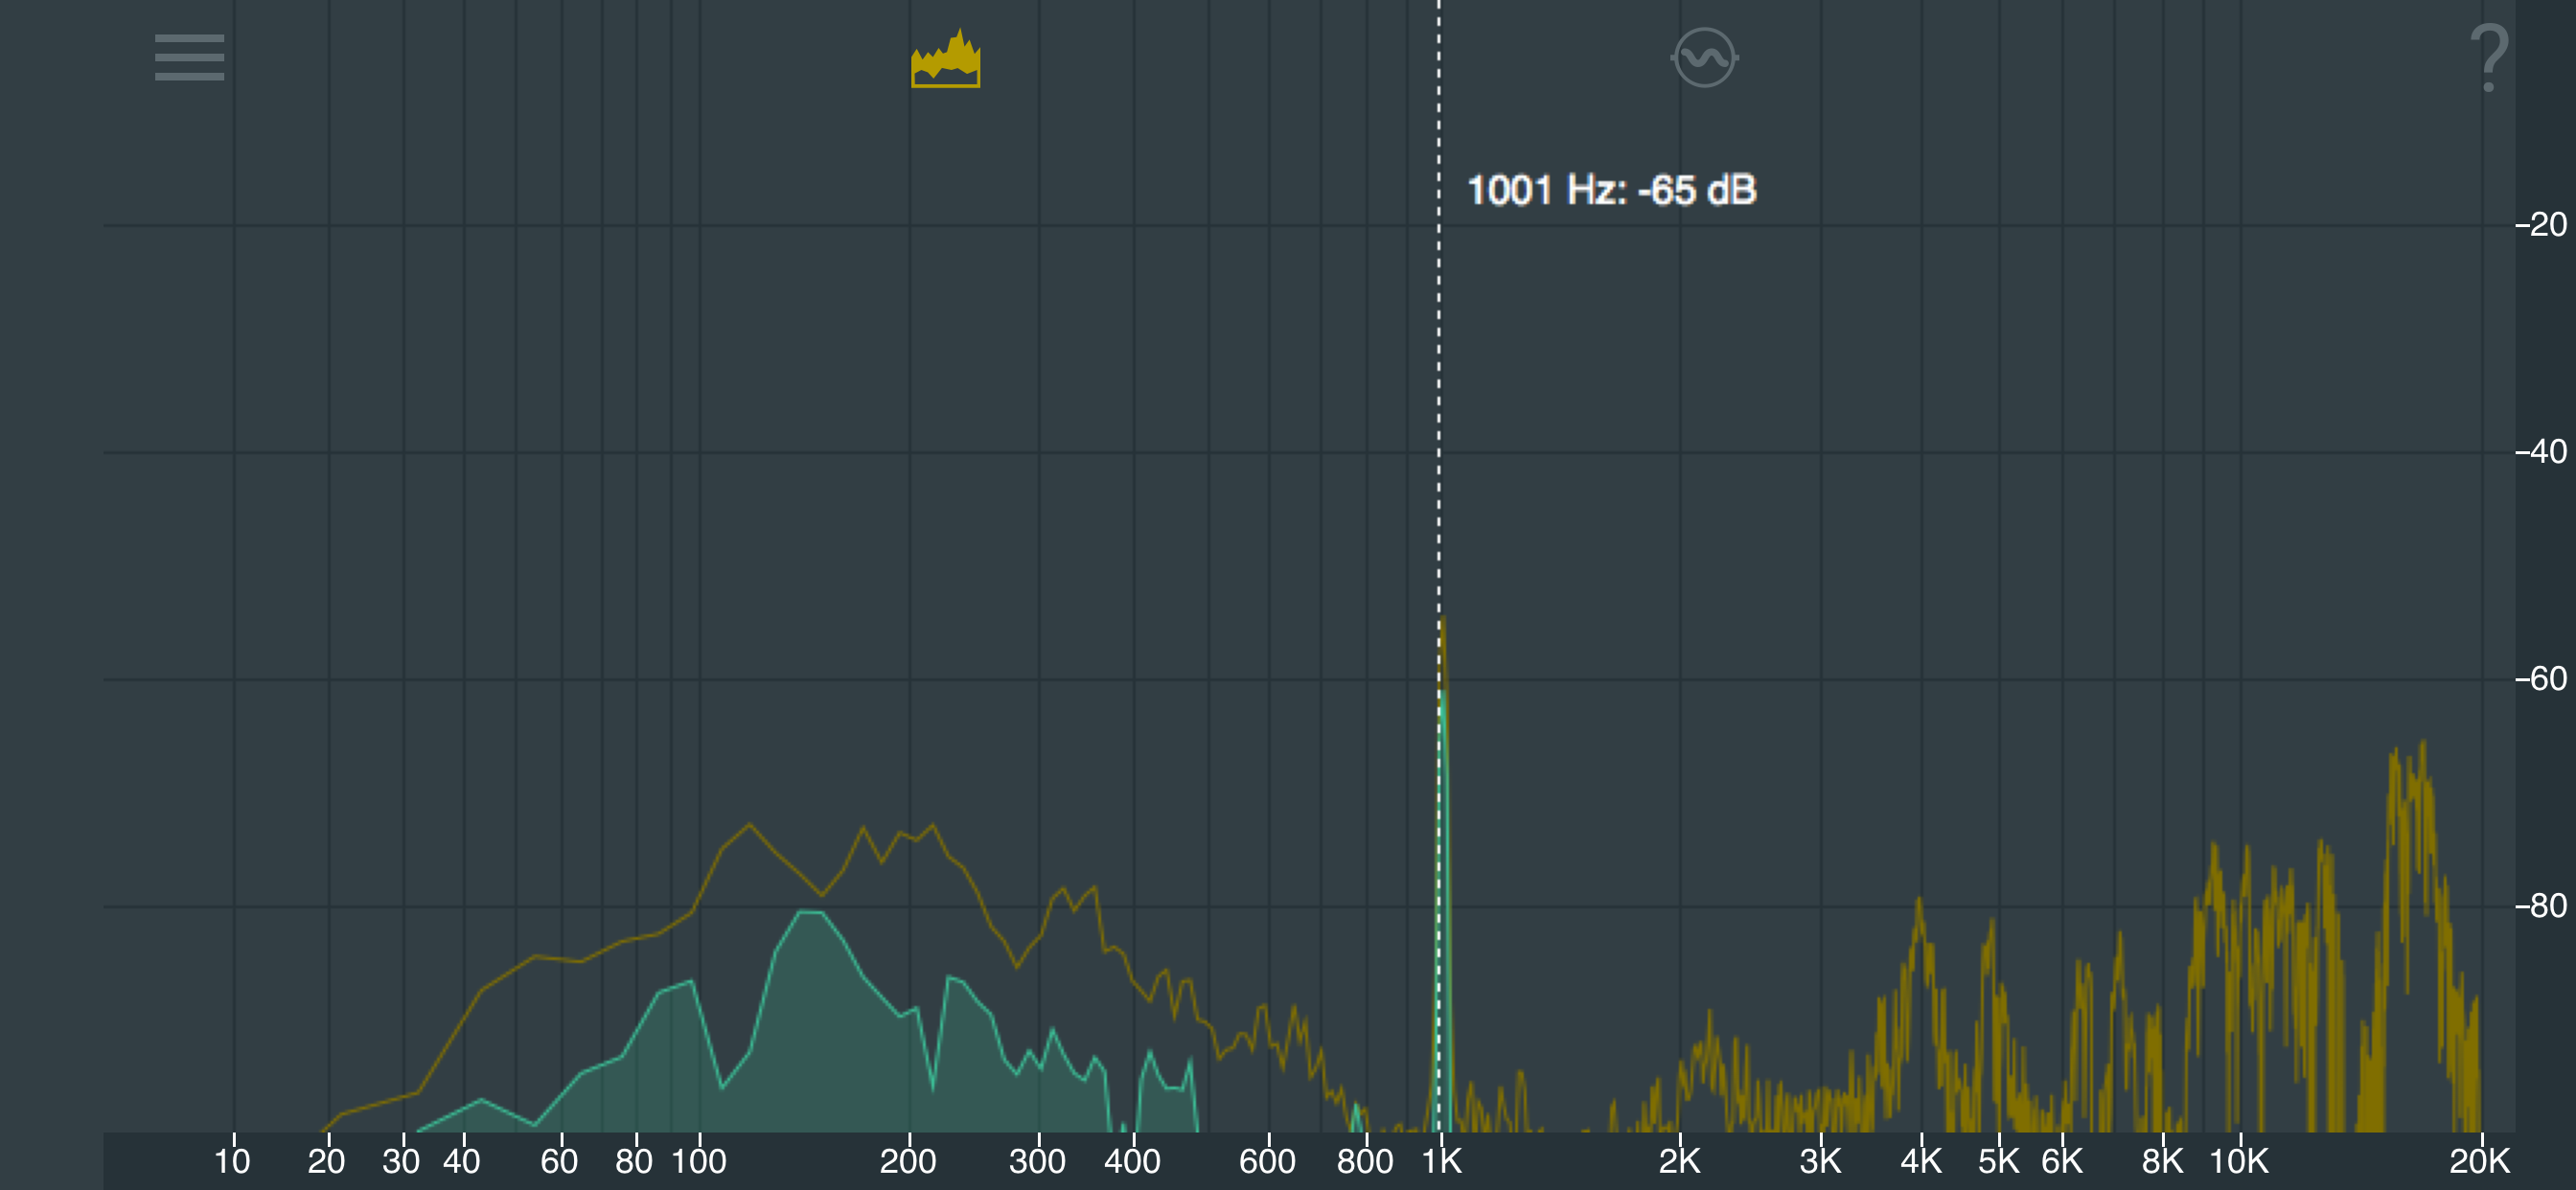Click the 1001 Hz: -65 dB readout
The width and height of the screenshot is (2576, 1190).
pos(1611,190)
